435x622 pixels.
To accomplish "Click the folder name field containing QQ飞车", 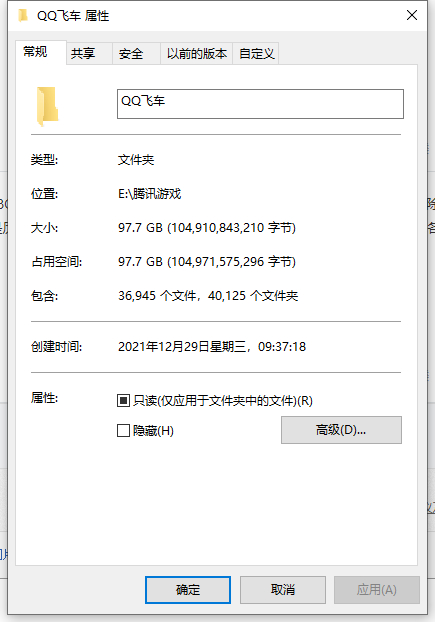I will tap(260, 104).
